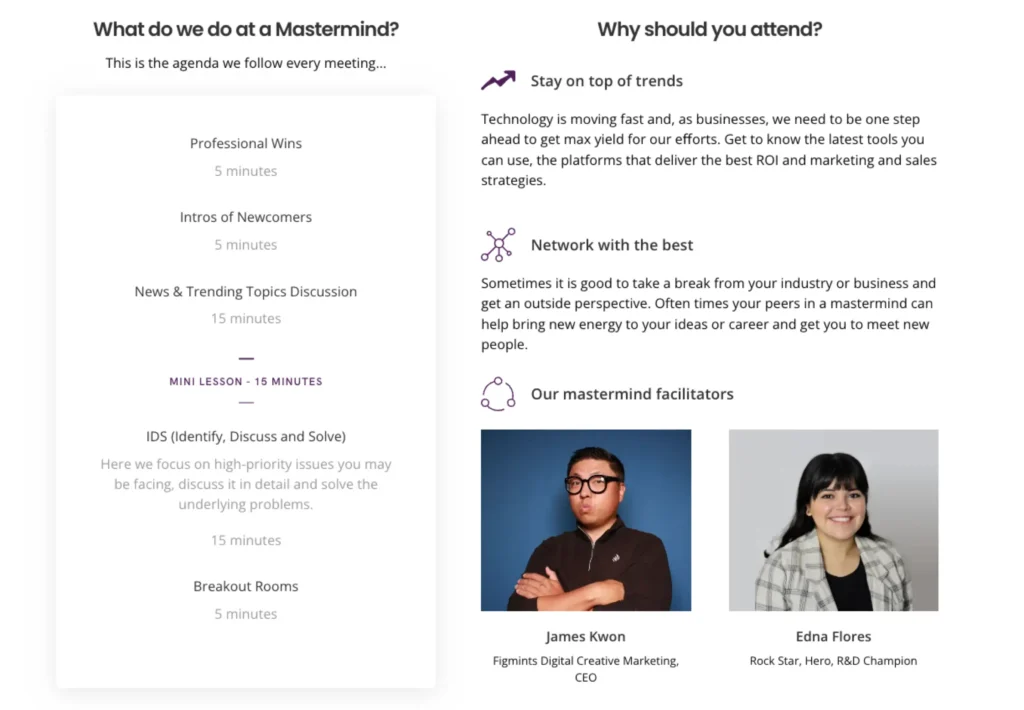Click the 'MINI LESSON - 15 MINUTES' label
Image resolution: width=1024 pixels, height=710 pixels.
(x=246, y=381)
